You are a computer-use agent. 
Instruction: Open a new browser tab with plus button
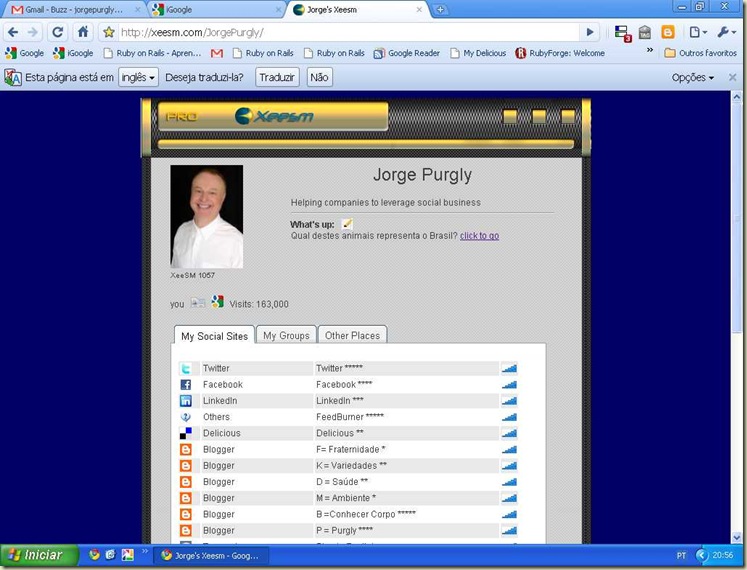tap(441, 10)
